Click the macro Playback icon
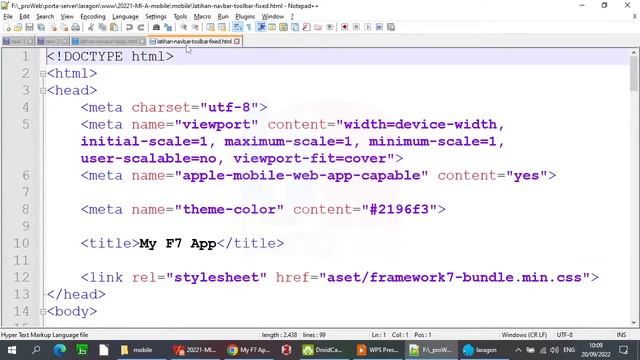This screenshot has width=640, height=360. (x=368, y=27)
